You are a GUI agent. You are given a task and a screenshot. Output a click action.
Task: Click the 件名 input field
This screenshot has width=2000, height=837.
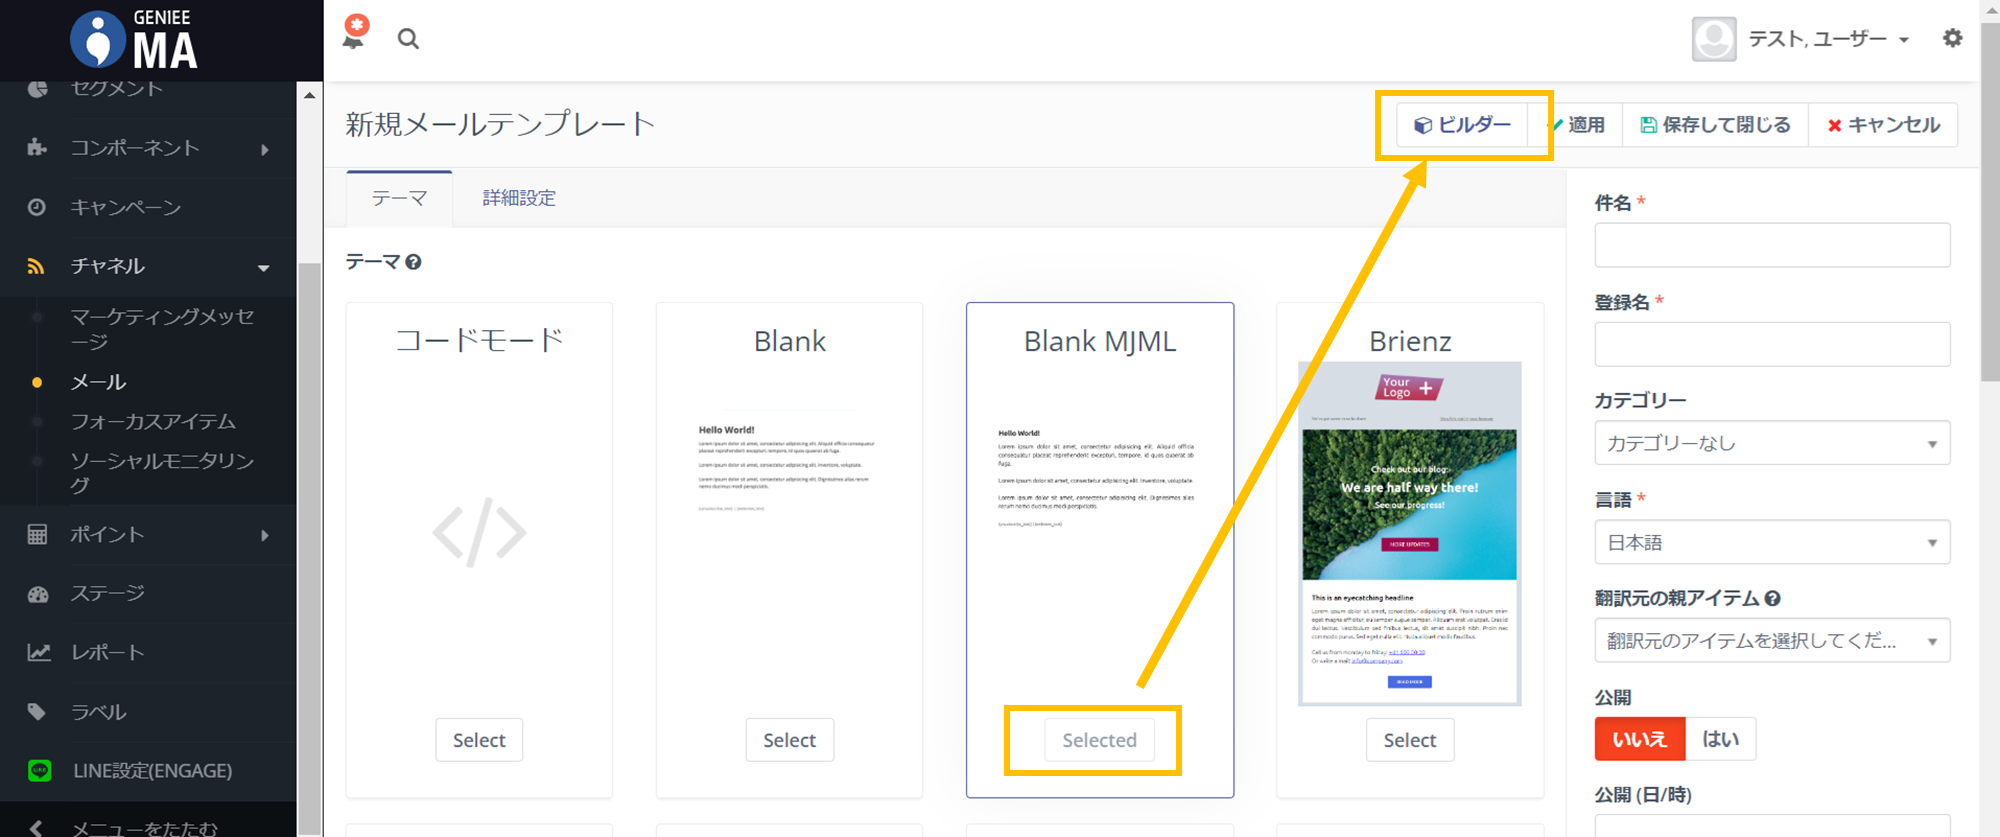click(1772, 245)
